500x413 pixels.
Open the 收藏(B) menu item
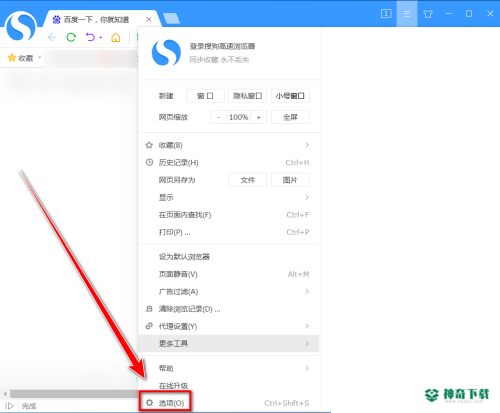pos(229,145)
